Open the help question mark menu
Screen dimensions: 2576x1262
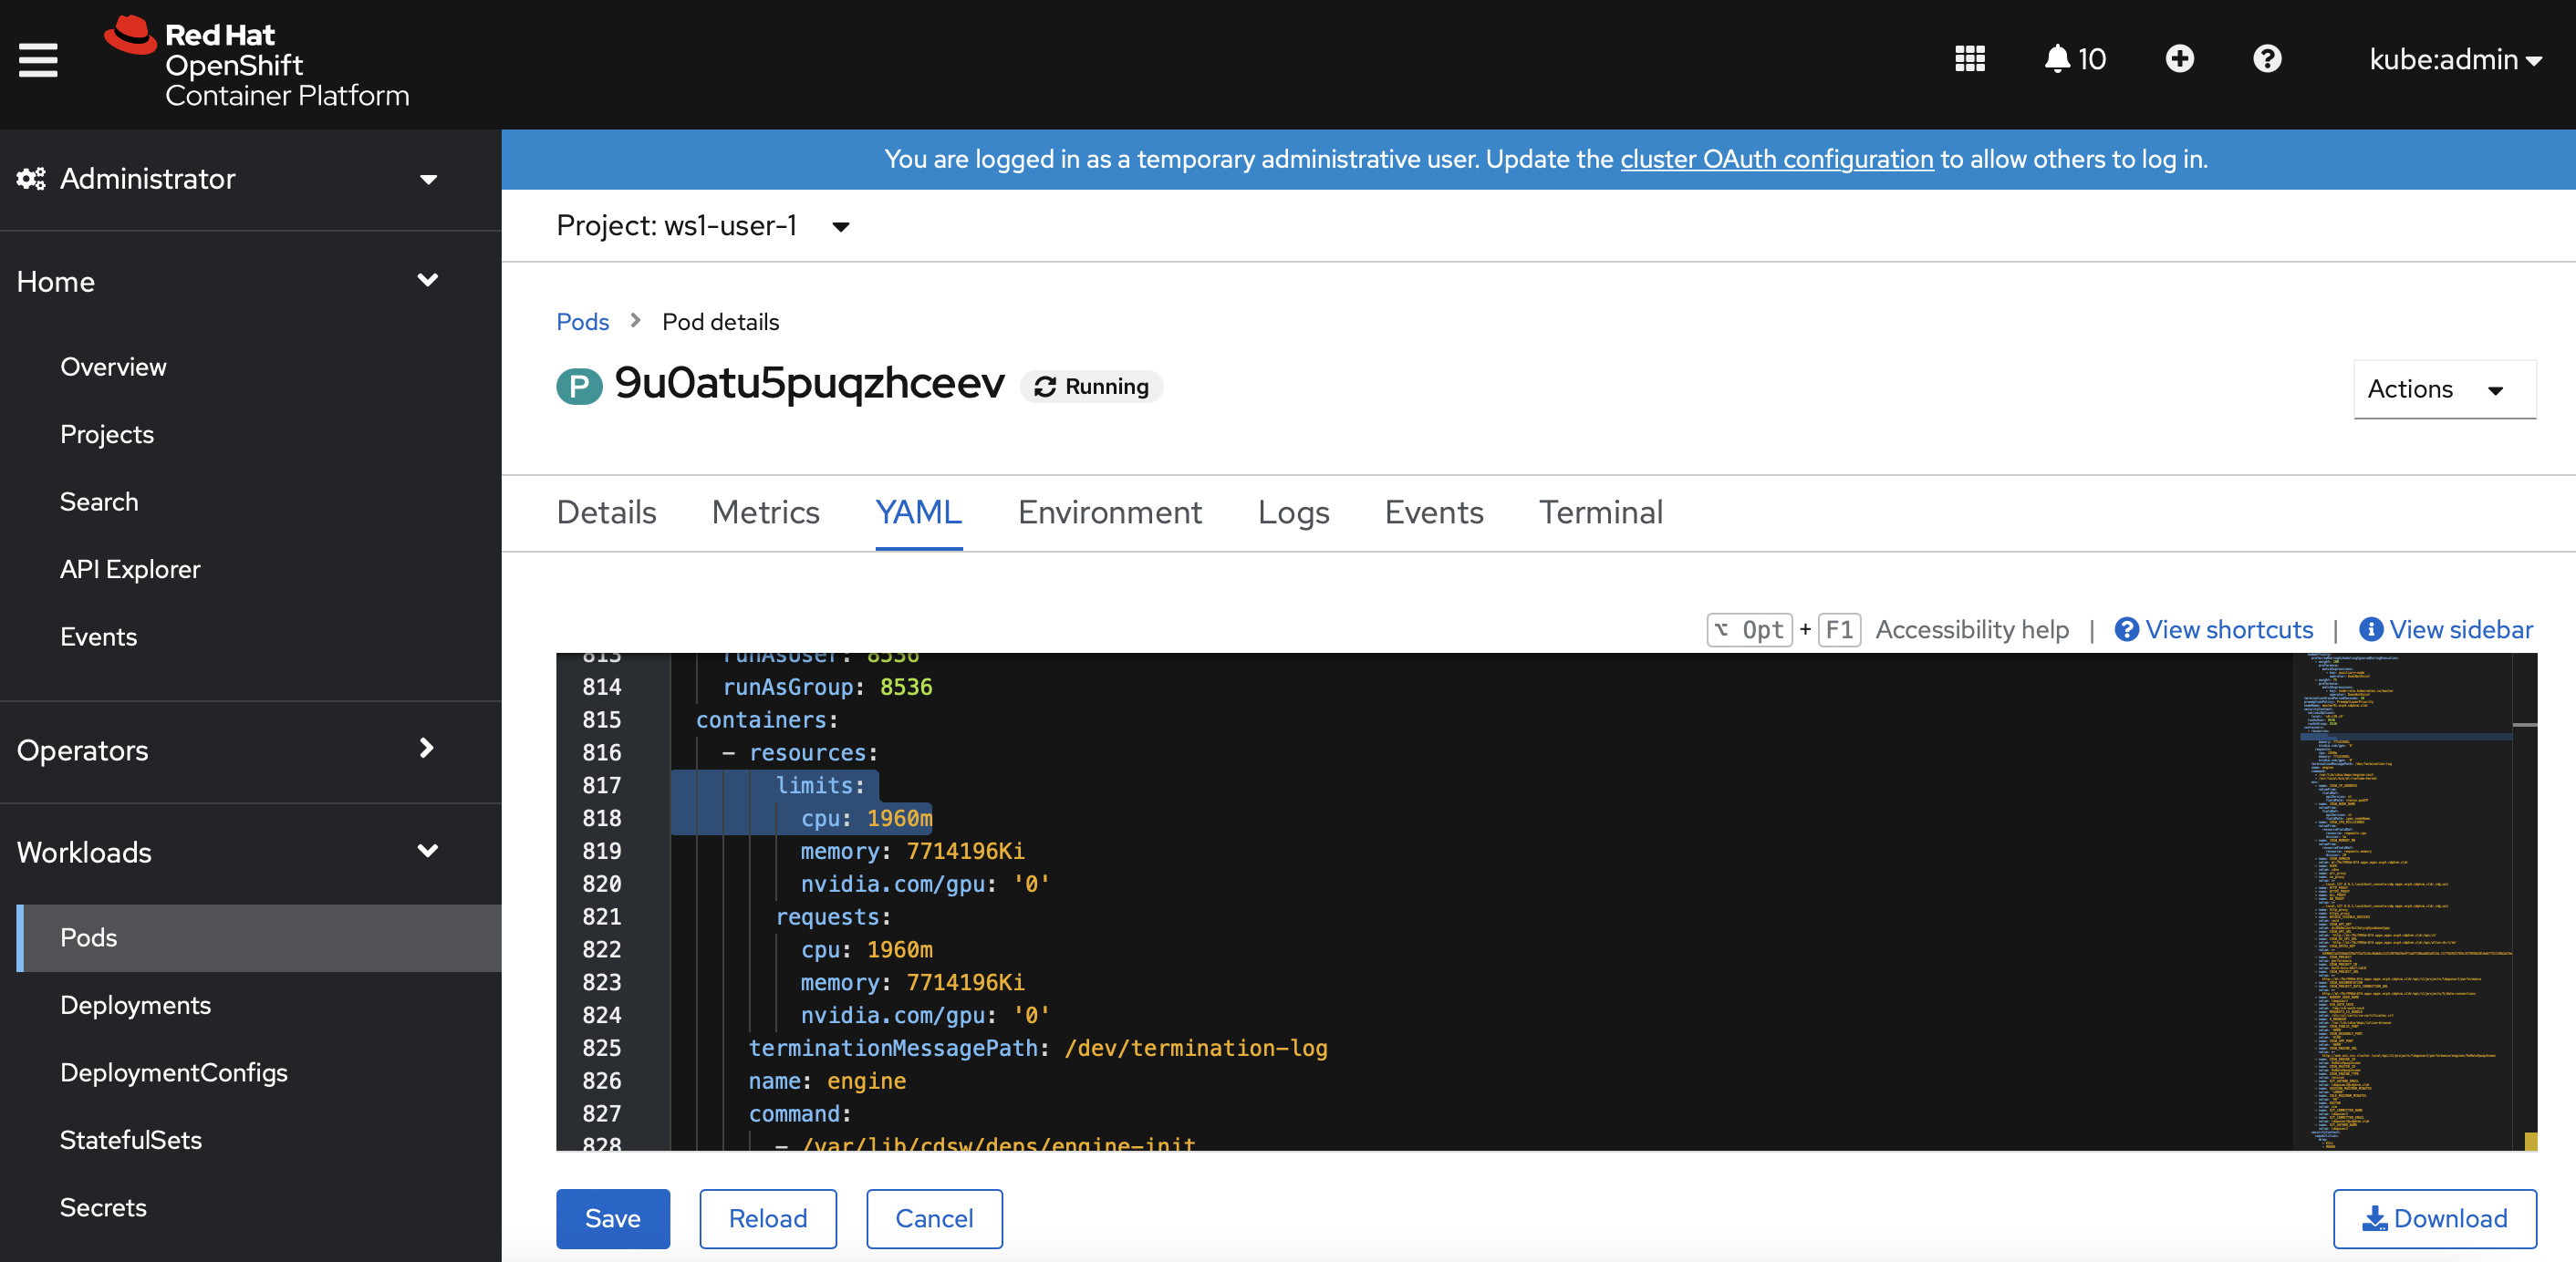(2266, 59)
